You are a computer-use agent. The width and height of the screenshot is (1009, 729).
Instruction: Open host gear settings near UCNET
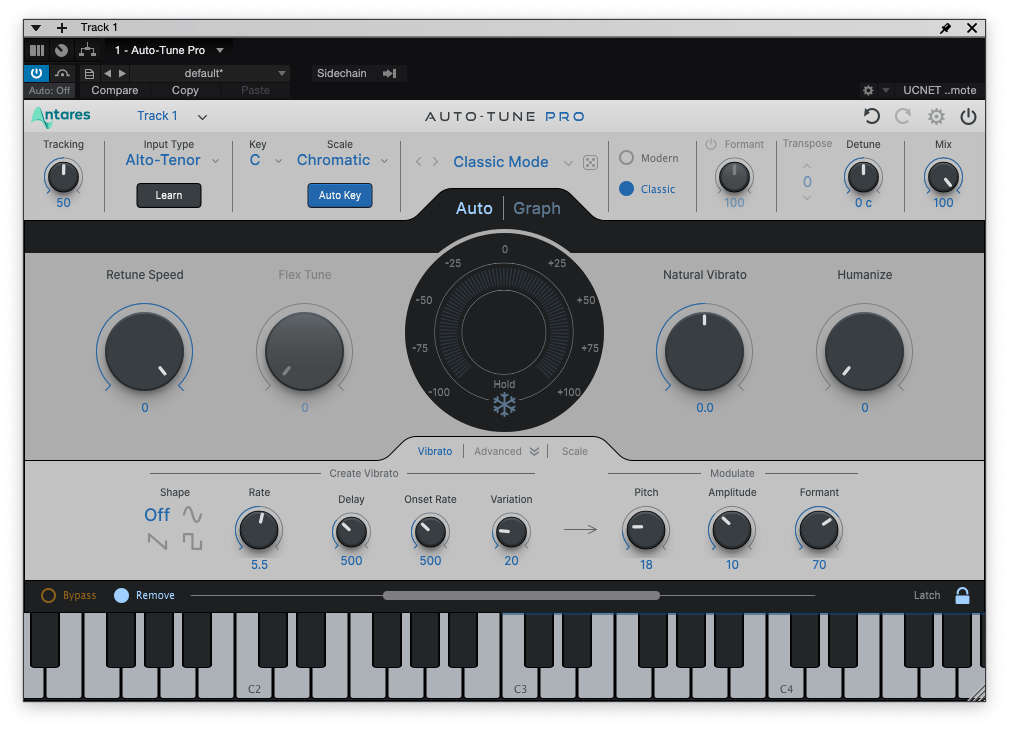click(x=868, y=91)
